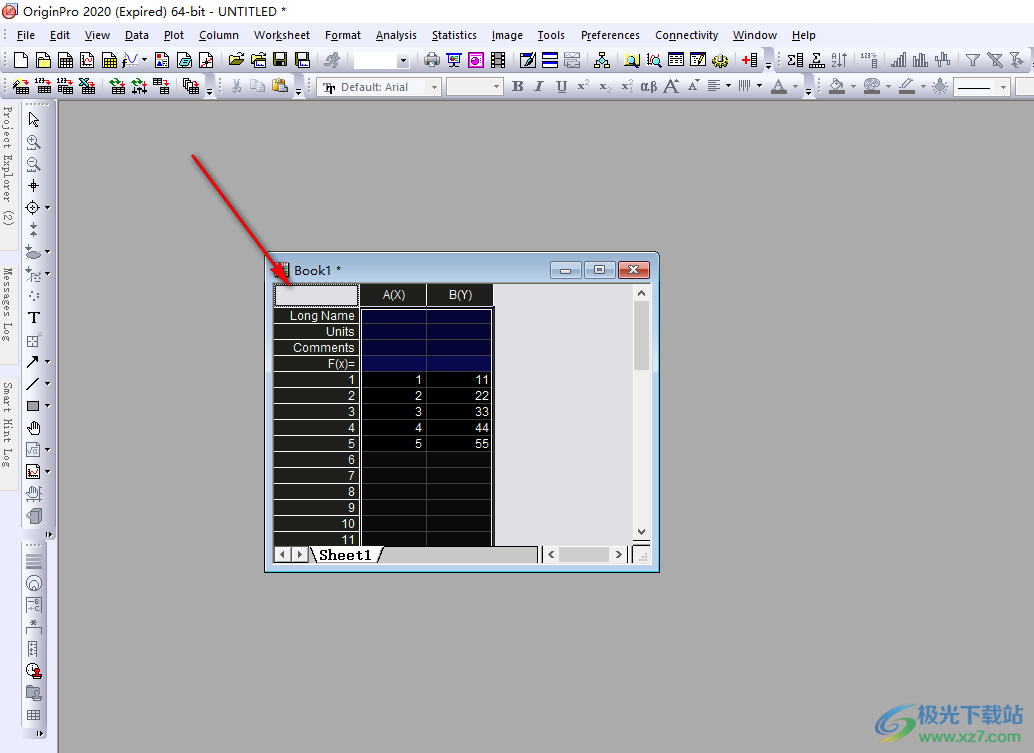
Task: Create a new workbook from the toolbar
Action: pyautogui.click(x=65, y=61)
